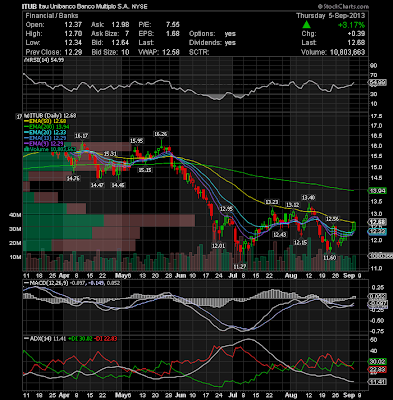The width and height of the screenshot is (393, 400).
Task: Click the '12.15' price low label
Action: coord(300,242)
